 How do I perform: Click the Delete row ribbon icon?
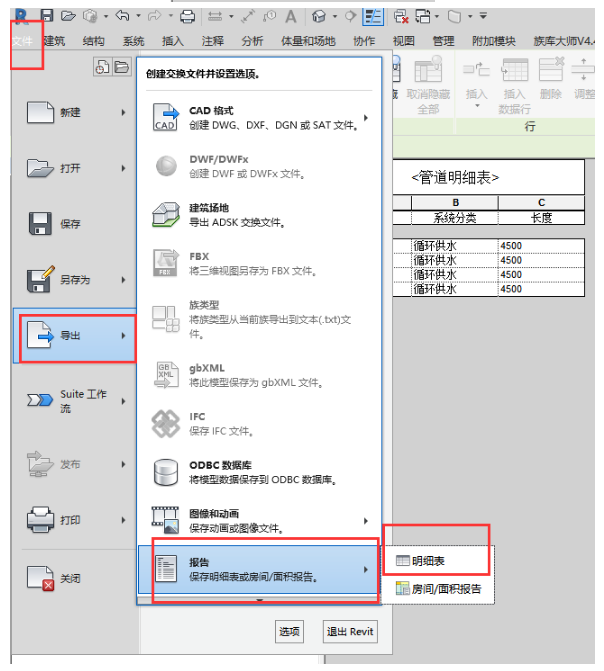[551, 69]
